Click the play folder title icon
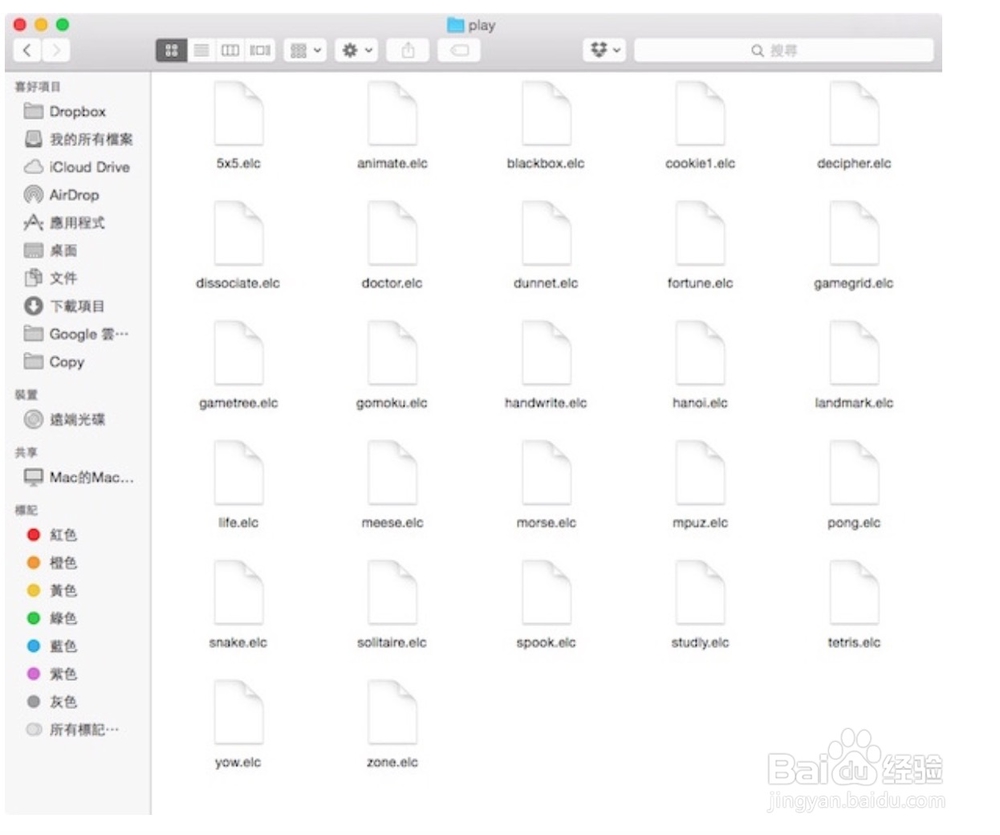1000x835 pixels. click(x=455, y=25)
